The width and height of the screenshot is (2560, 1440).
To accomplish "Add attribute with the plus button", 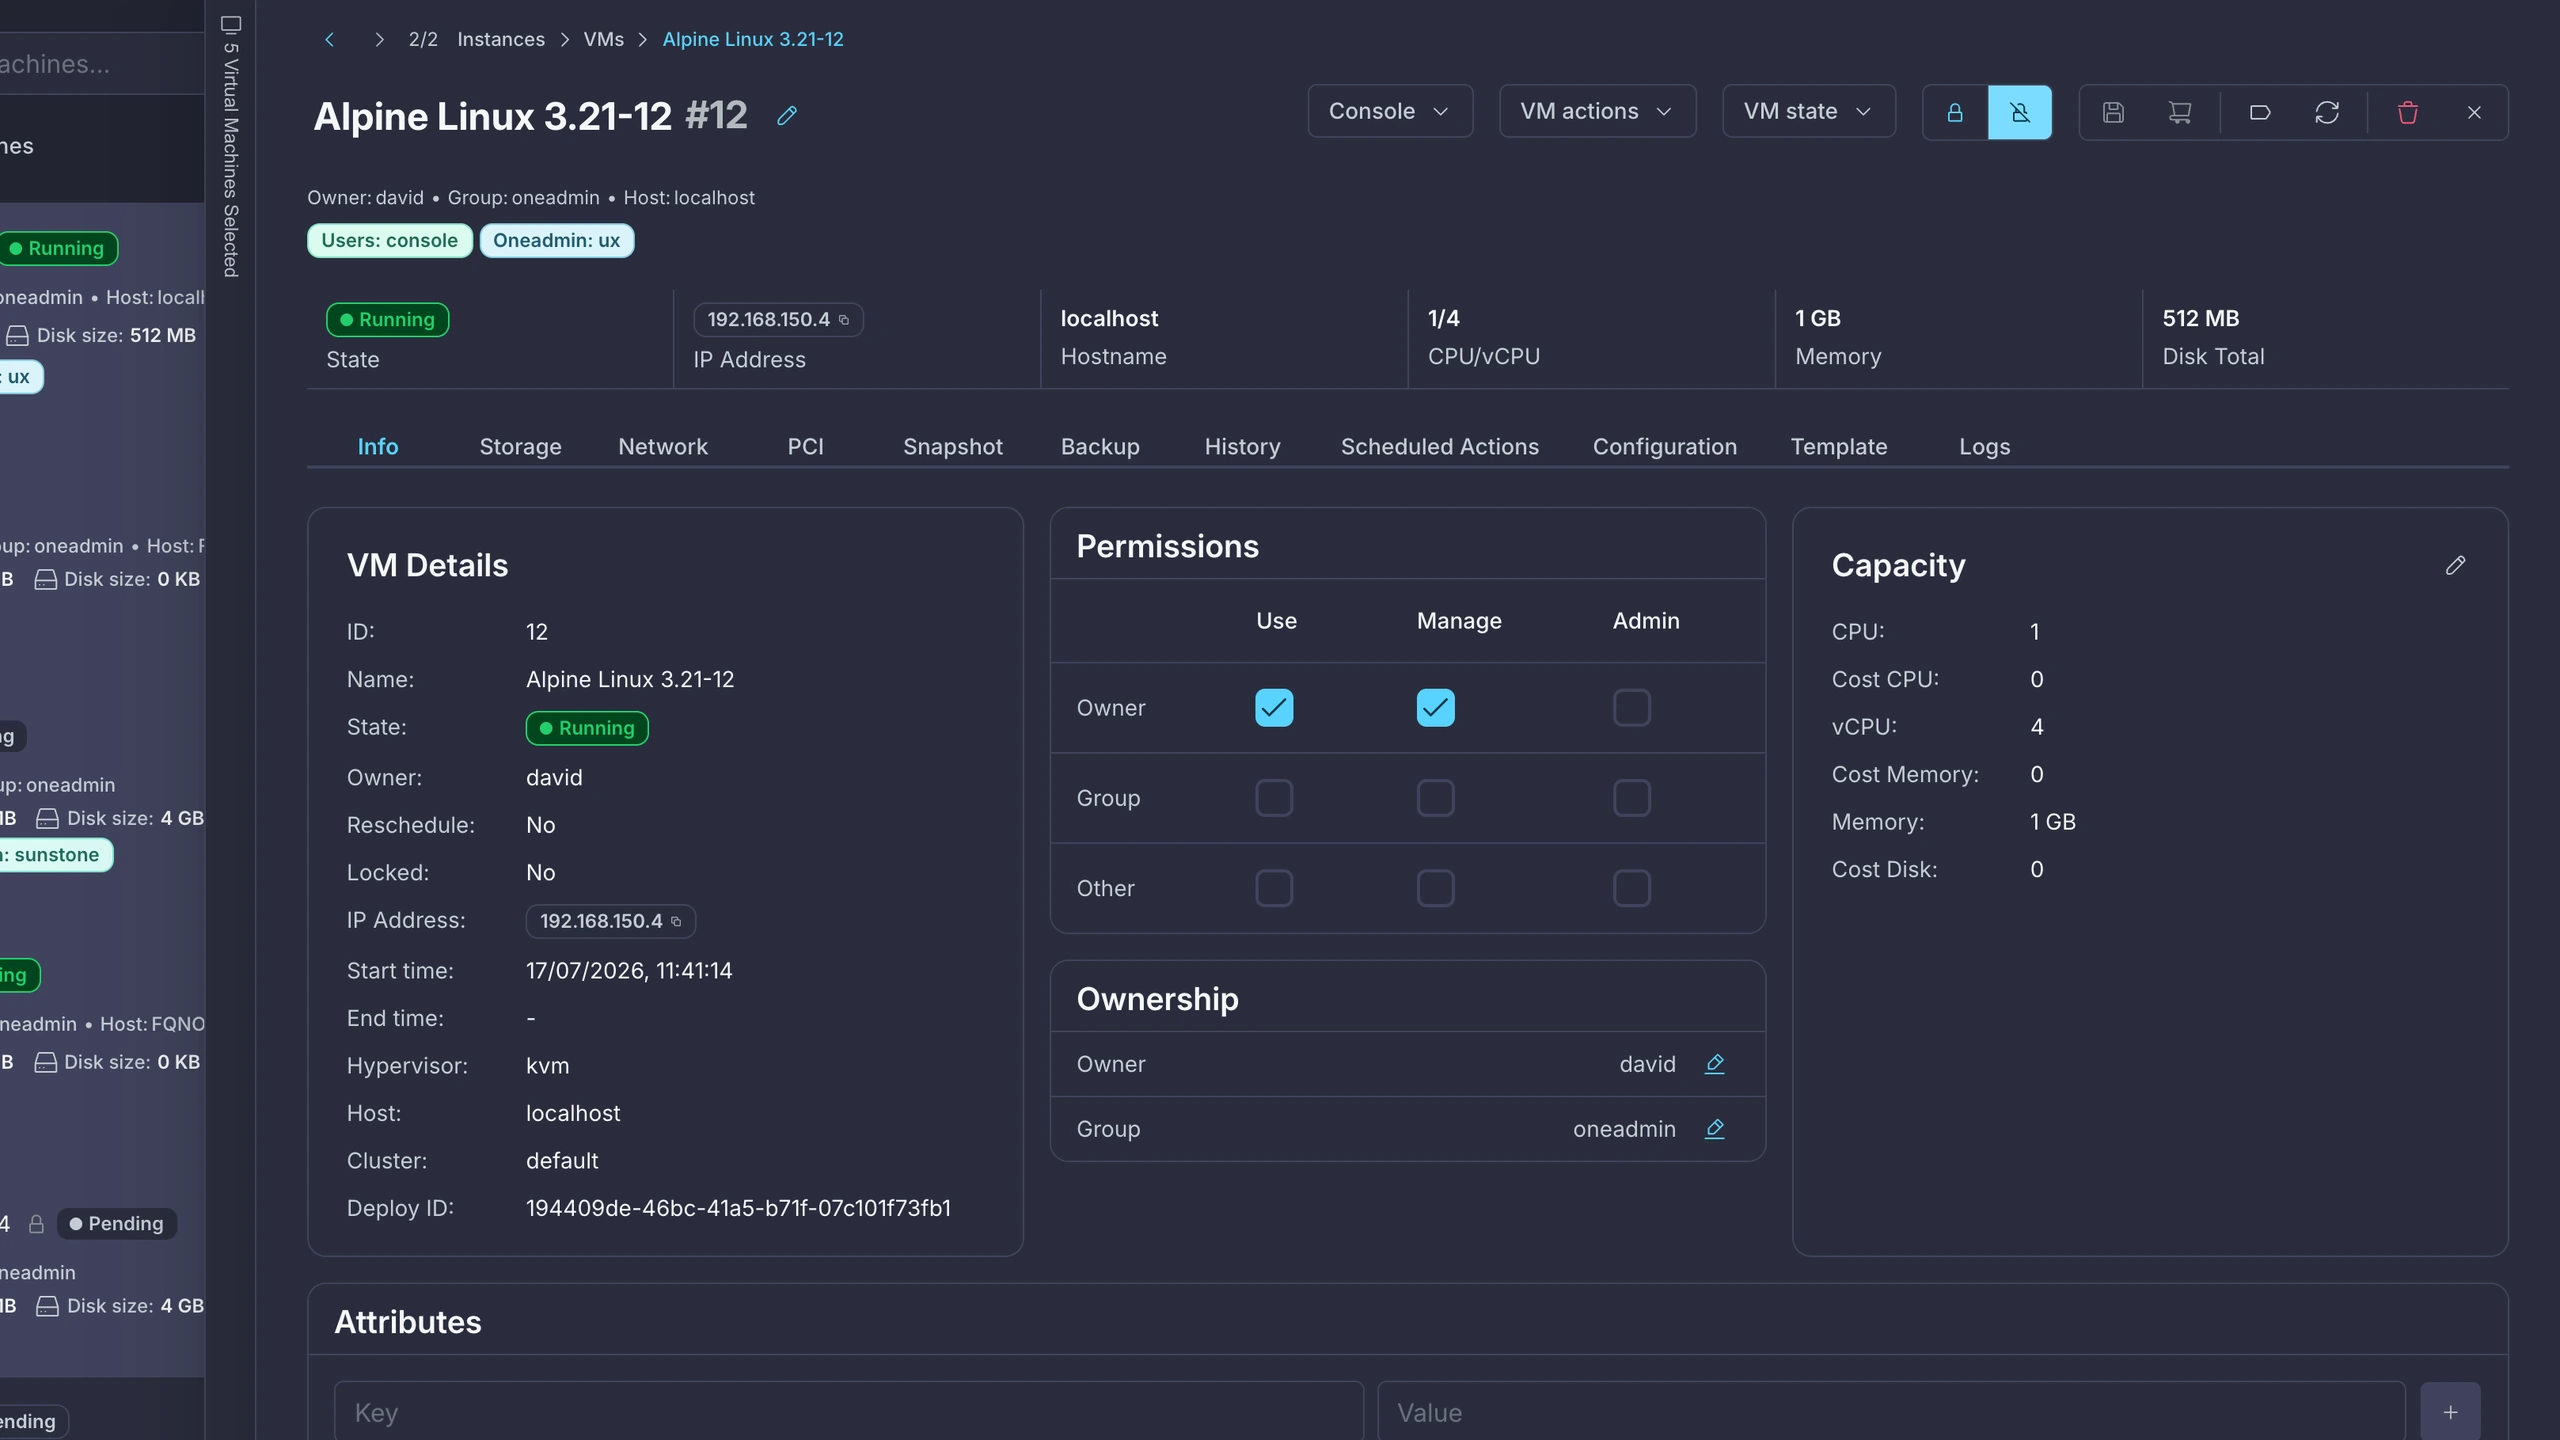I will coord(2450,1412).
